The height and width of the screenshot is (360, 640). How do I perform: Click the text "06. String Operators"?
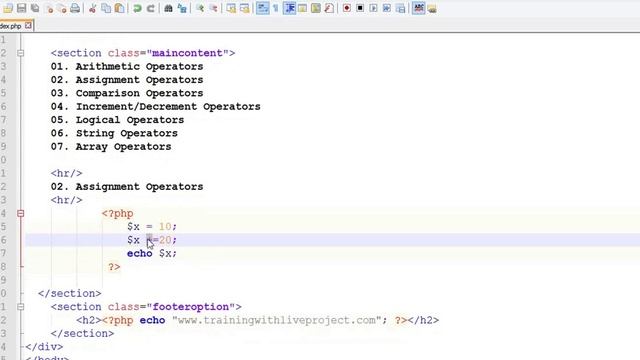coord(114,133)
